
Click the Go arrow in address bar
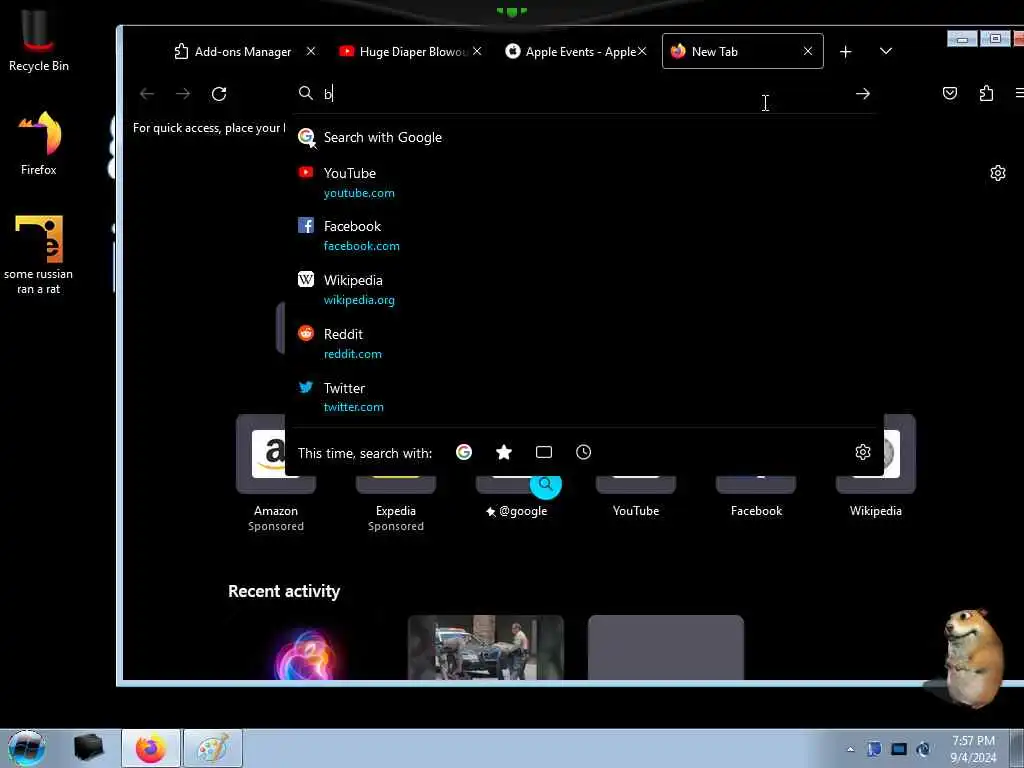[863, 94]
